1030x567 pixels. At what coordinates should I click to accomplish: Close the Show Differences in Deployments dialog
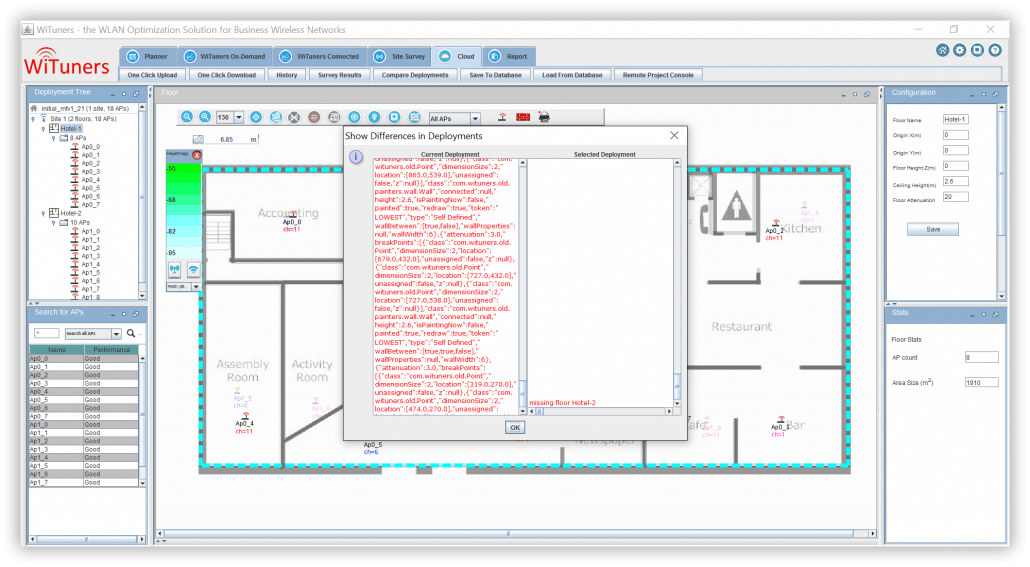click(674, 135)
